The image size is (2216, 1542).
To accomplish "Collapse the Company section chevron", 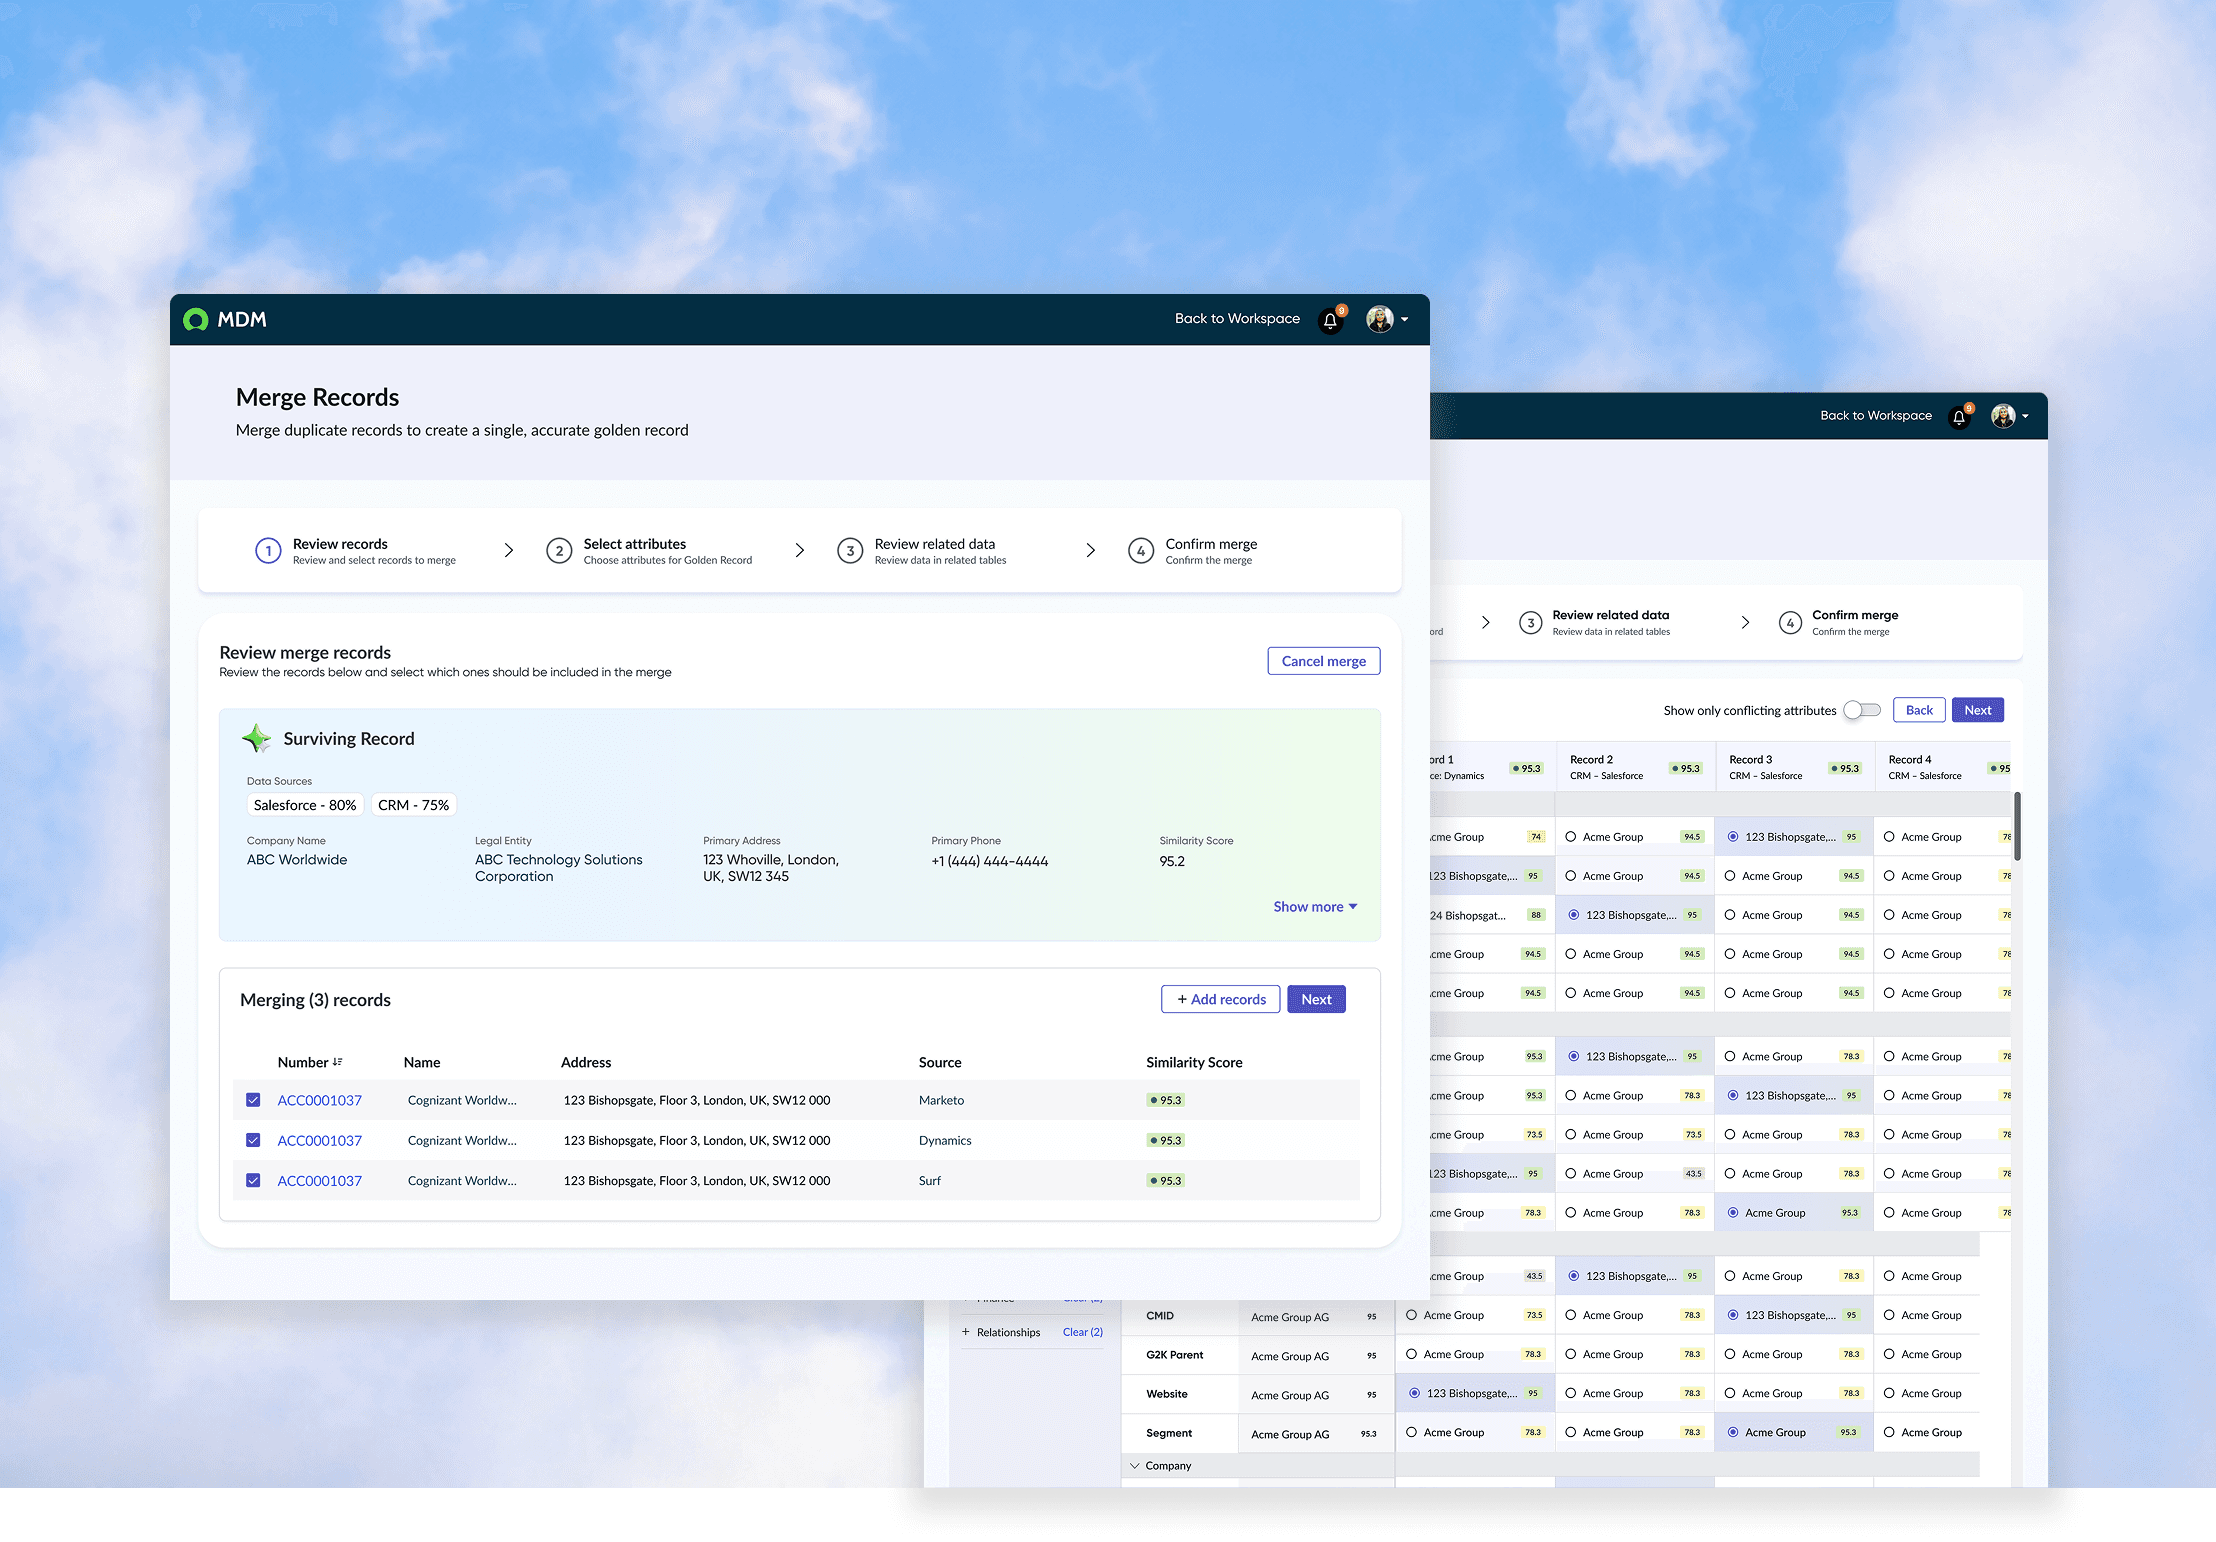I will [1135, 1466].
